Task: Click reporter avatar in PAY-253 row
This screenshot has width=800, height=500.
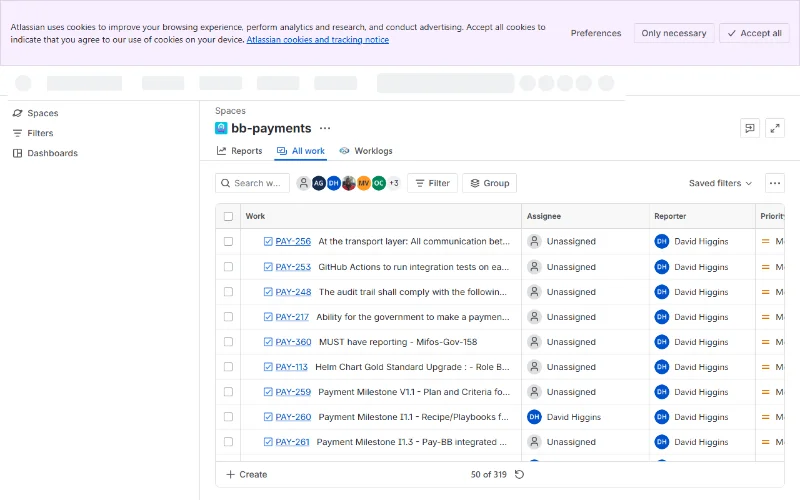Action: (662, 267)
